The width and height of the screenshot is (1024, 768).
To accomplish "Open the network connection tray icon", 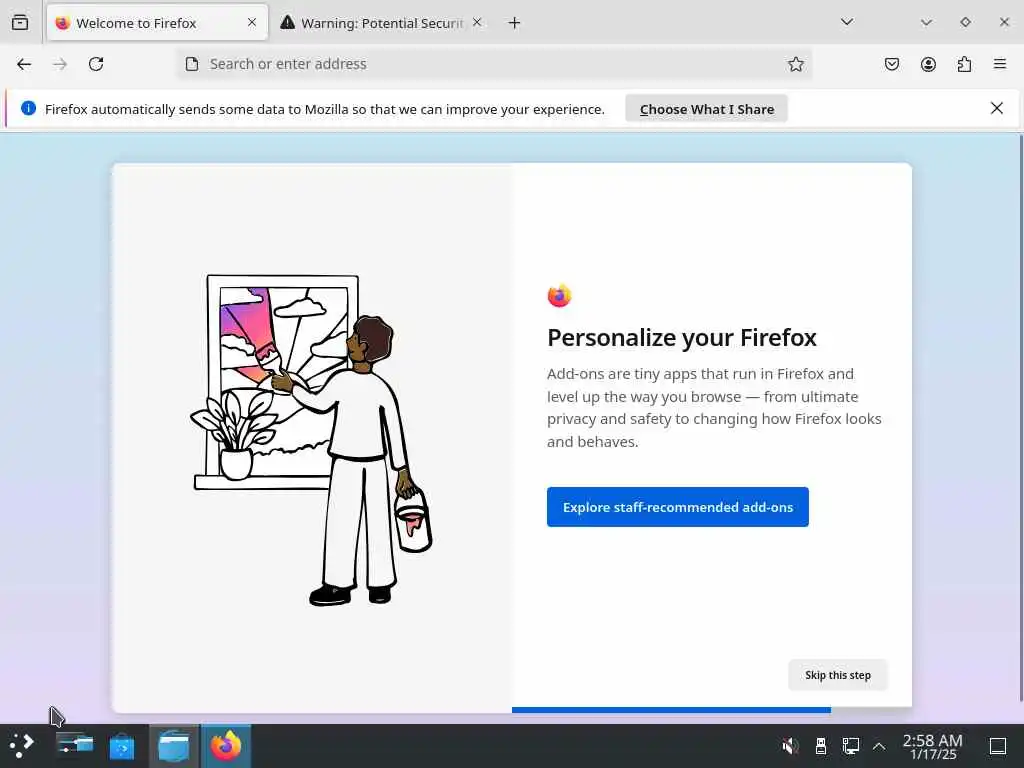I will (x=851, y=746).
